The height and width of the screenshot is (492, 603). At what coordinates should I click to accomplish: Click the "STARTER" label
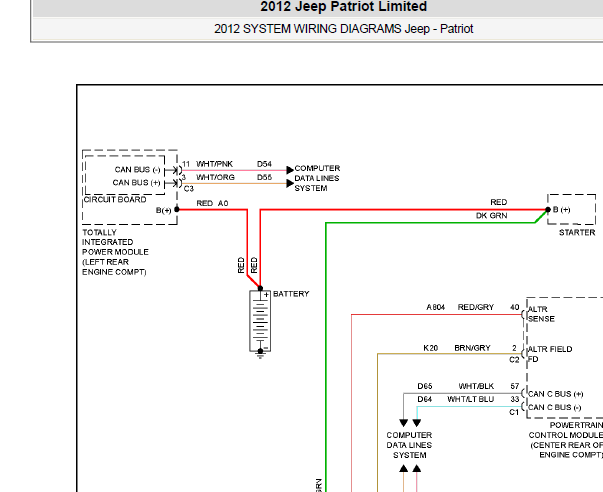tap(577, 232)
